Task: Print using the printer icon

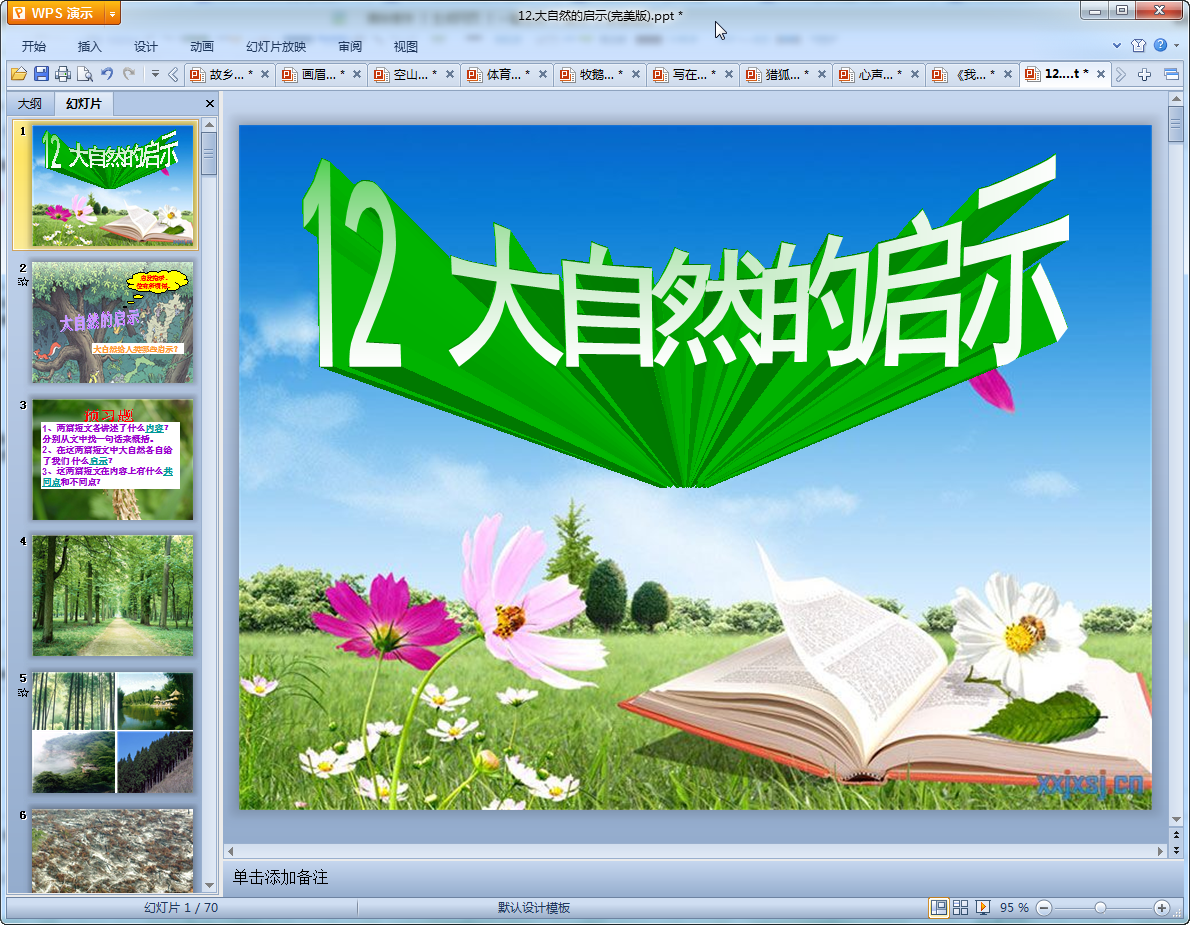Action: pyautogui.click(x=63, y=74)
